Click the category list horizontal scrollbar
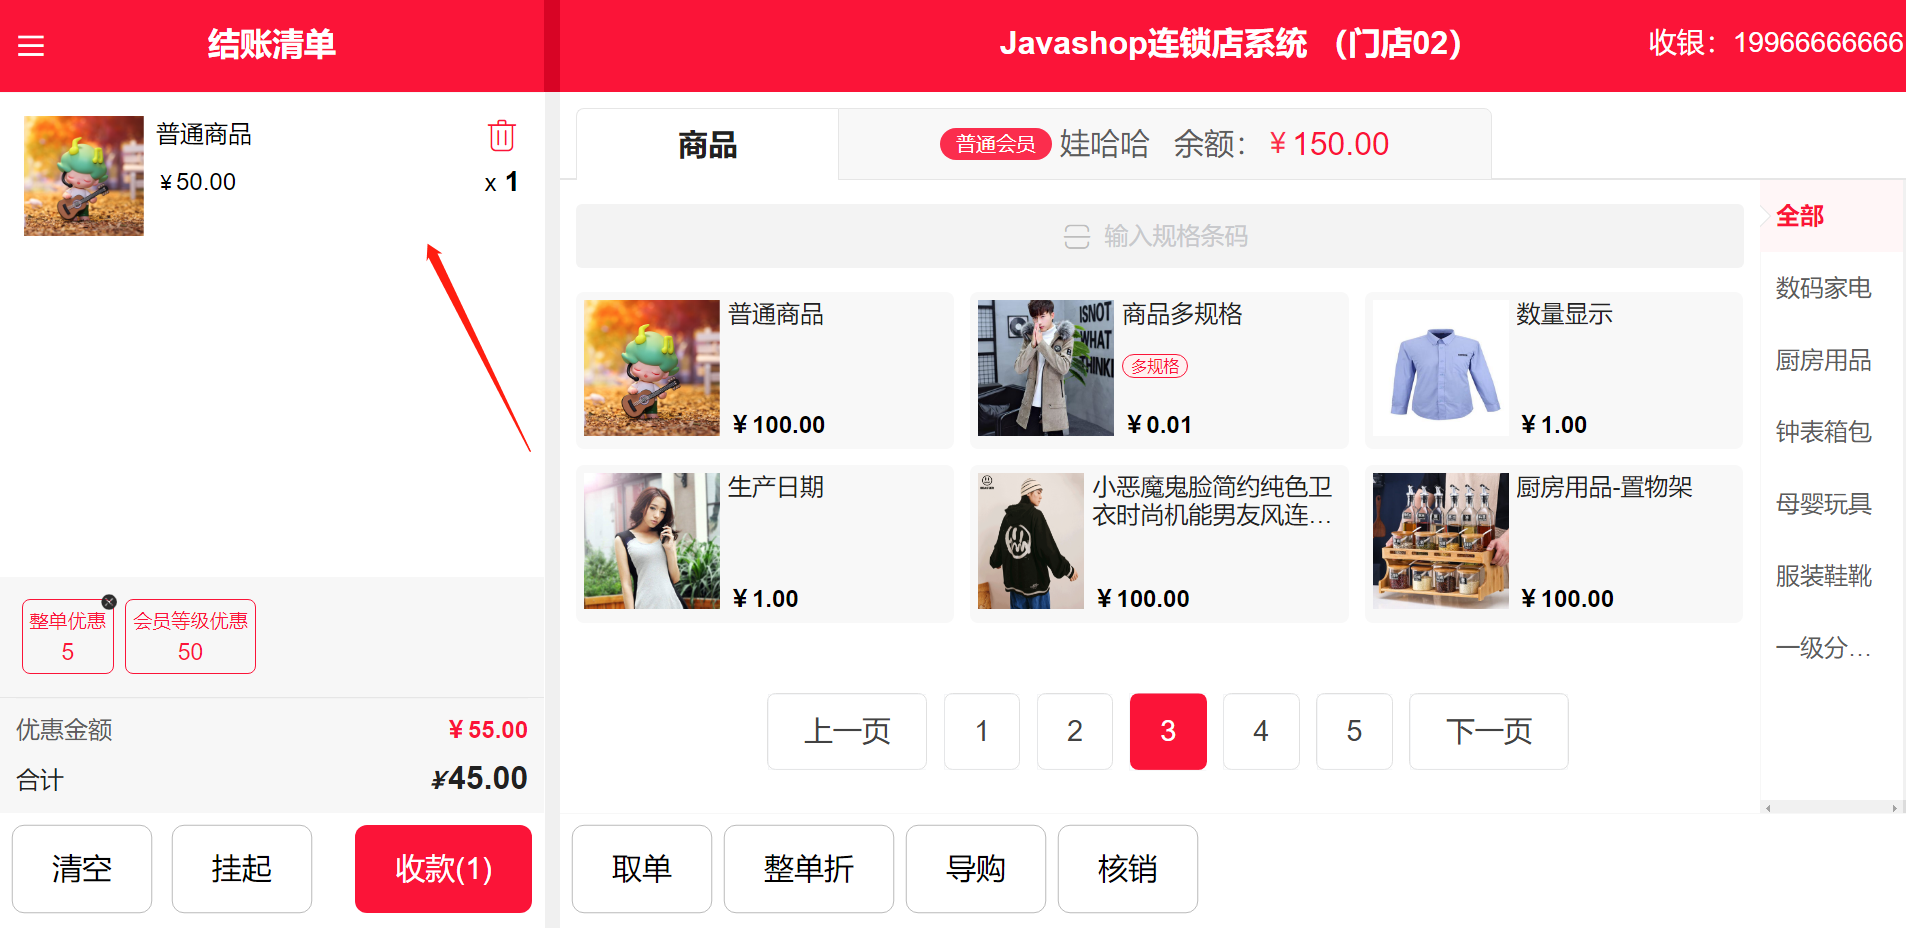 (1831, 808)
